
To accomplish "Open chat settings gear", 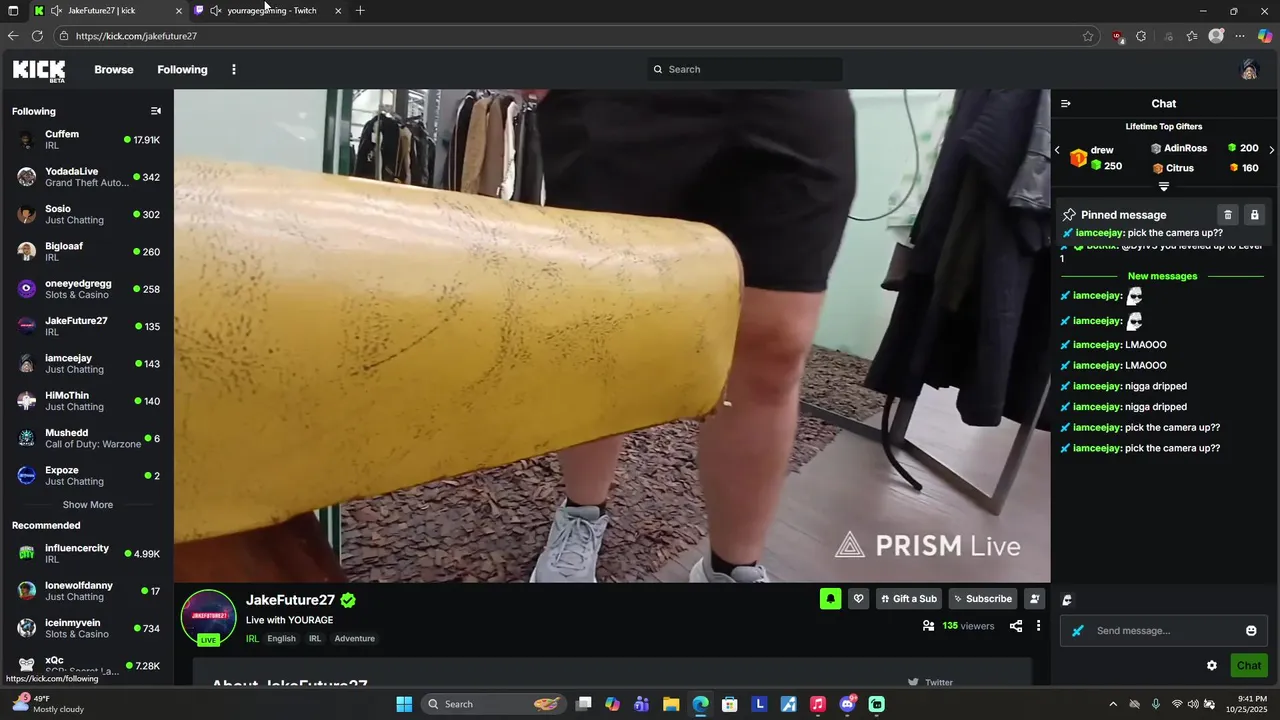I will click(1212, 666).
